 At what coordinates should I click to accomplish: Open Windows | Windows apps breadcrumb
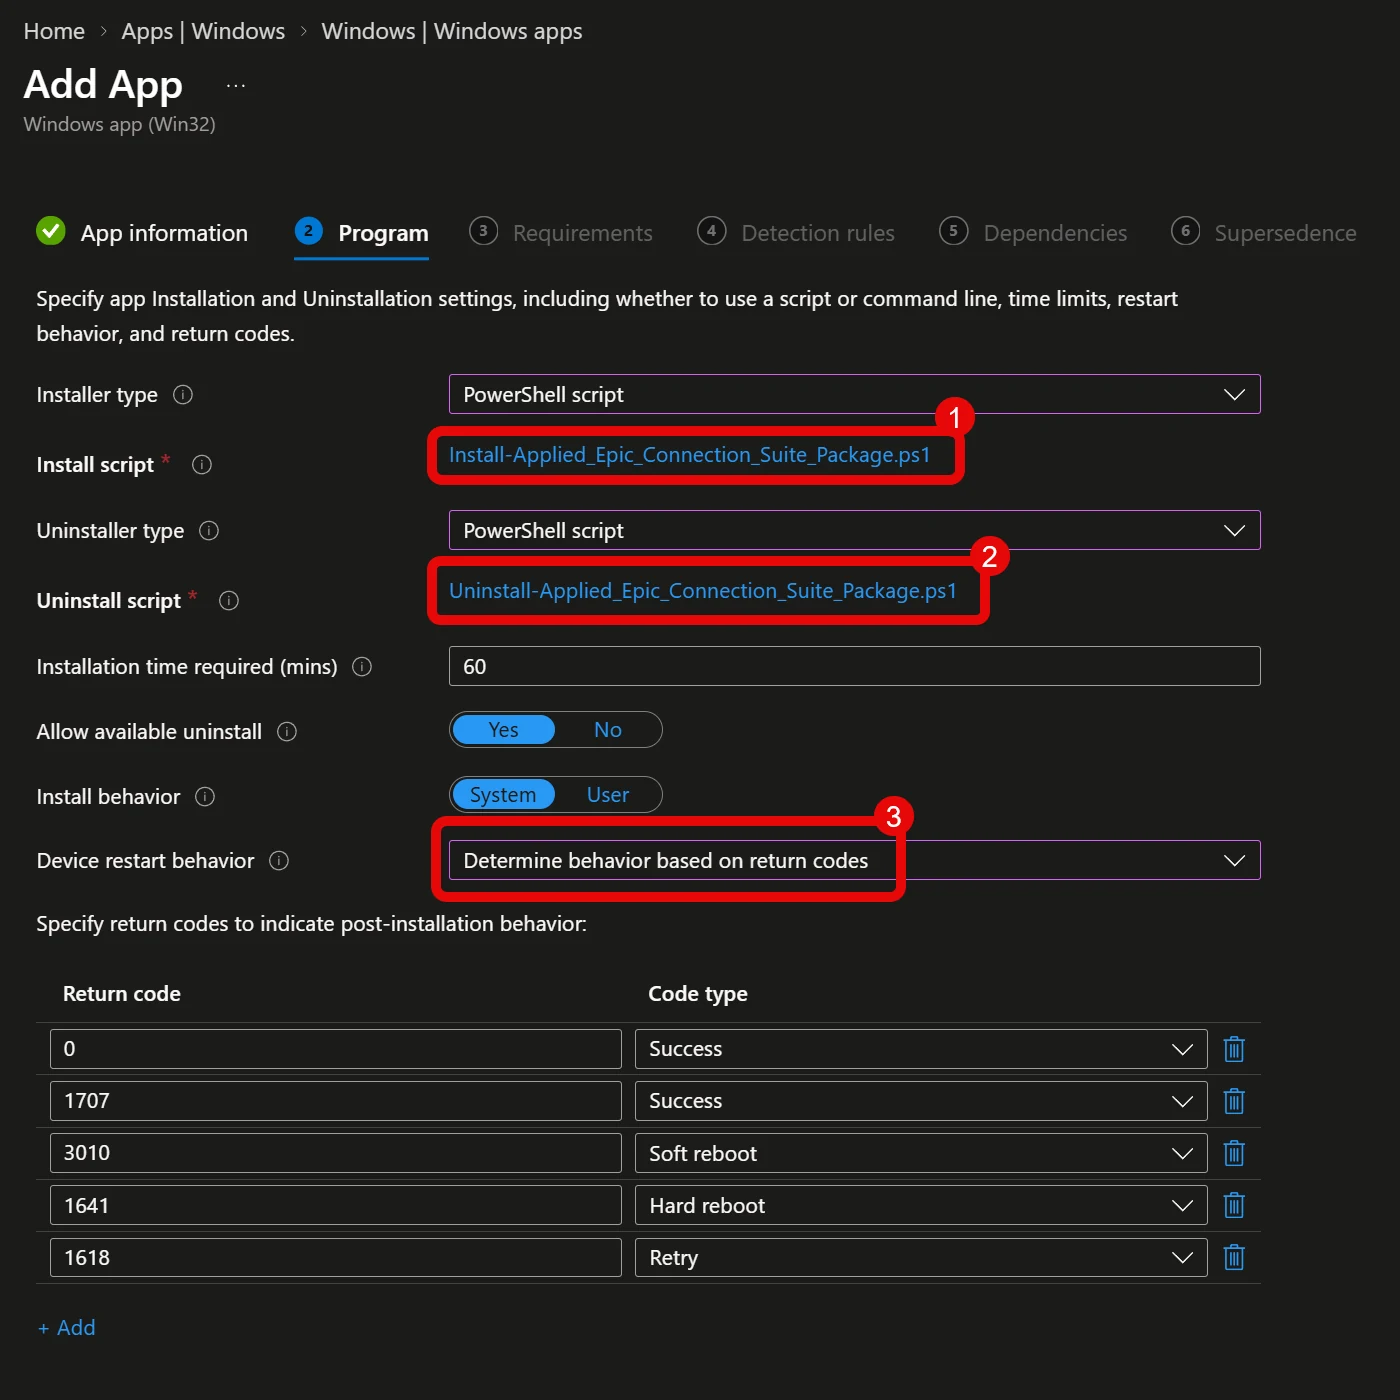[452, 31]
